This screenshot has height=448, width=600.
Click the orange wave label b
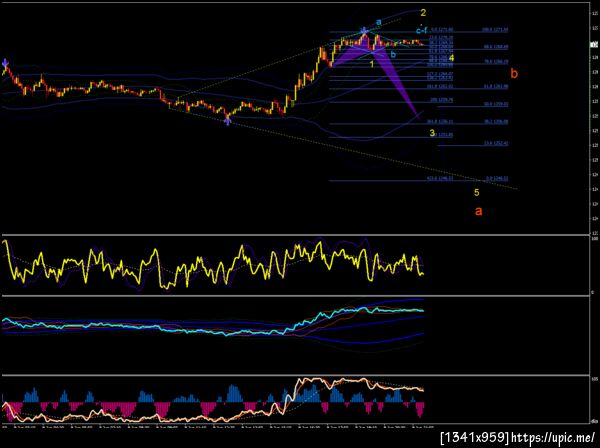tap(514, 73)
